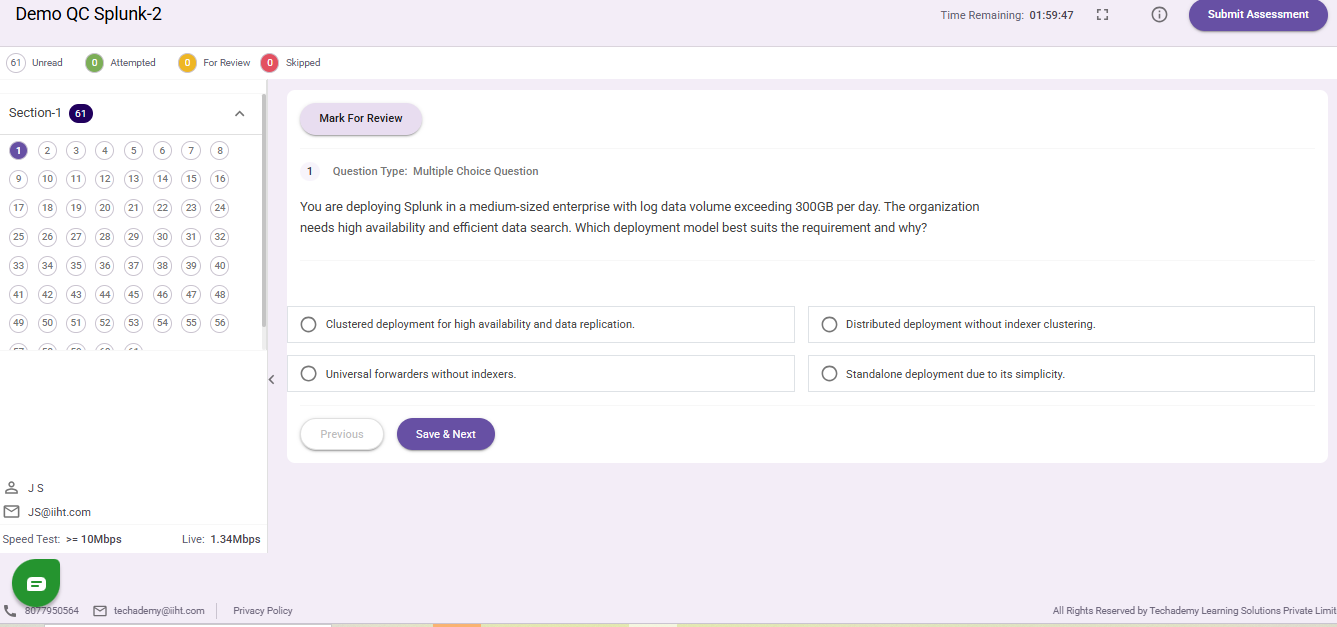
Task: Select the Universal forwarders without indexers option
Action: 309,374
